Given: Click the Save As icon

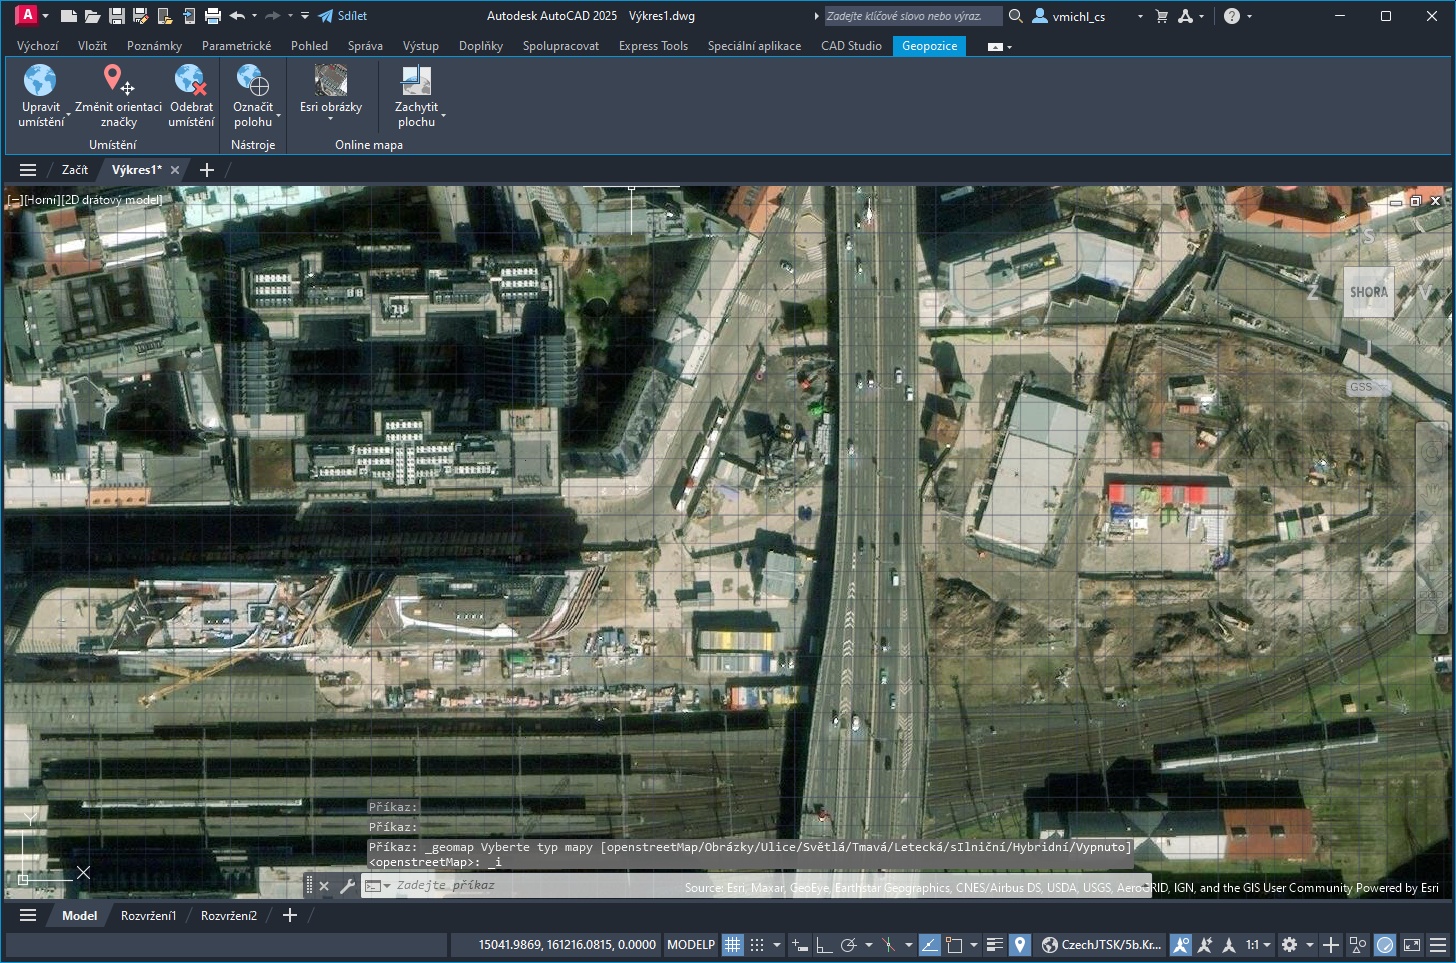Looking at the screenshot, I should [x=140, y=16].
